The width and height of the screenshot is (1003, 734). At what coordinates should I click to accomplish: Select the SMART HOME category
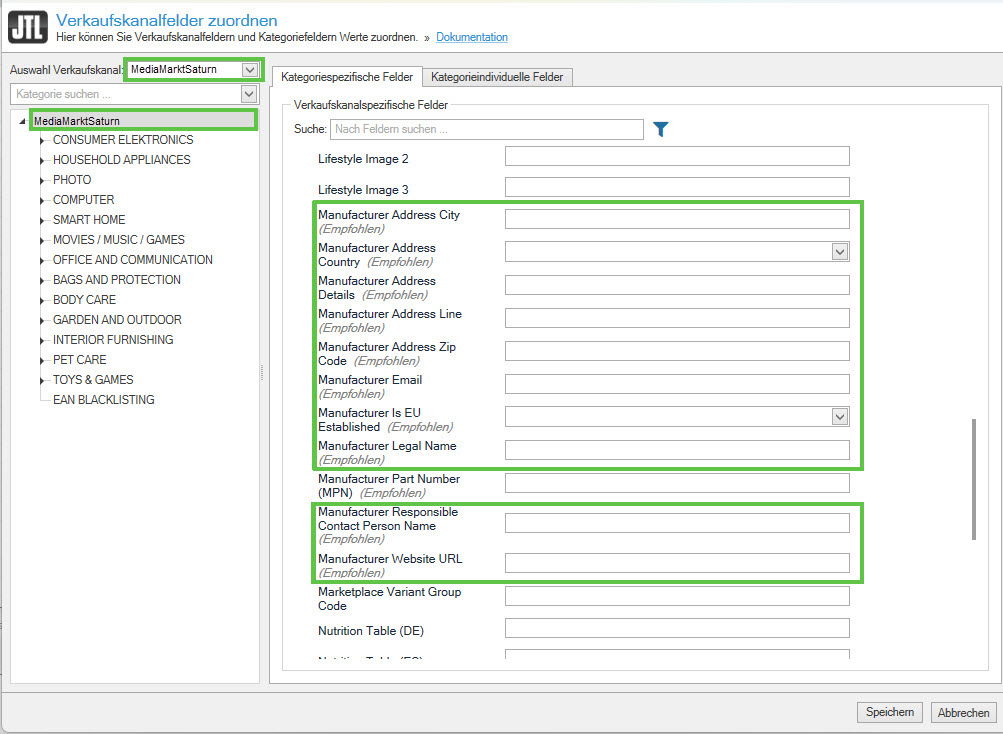click(x=89, y=220)
